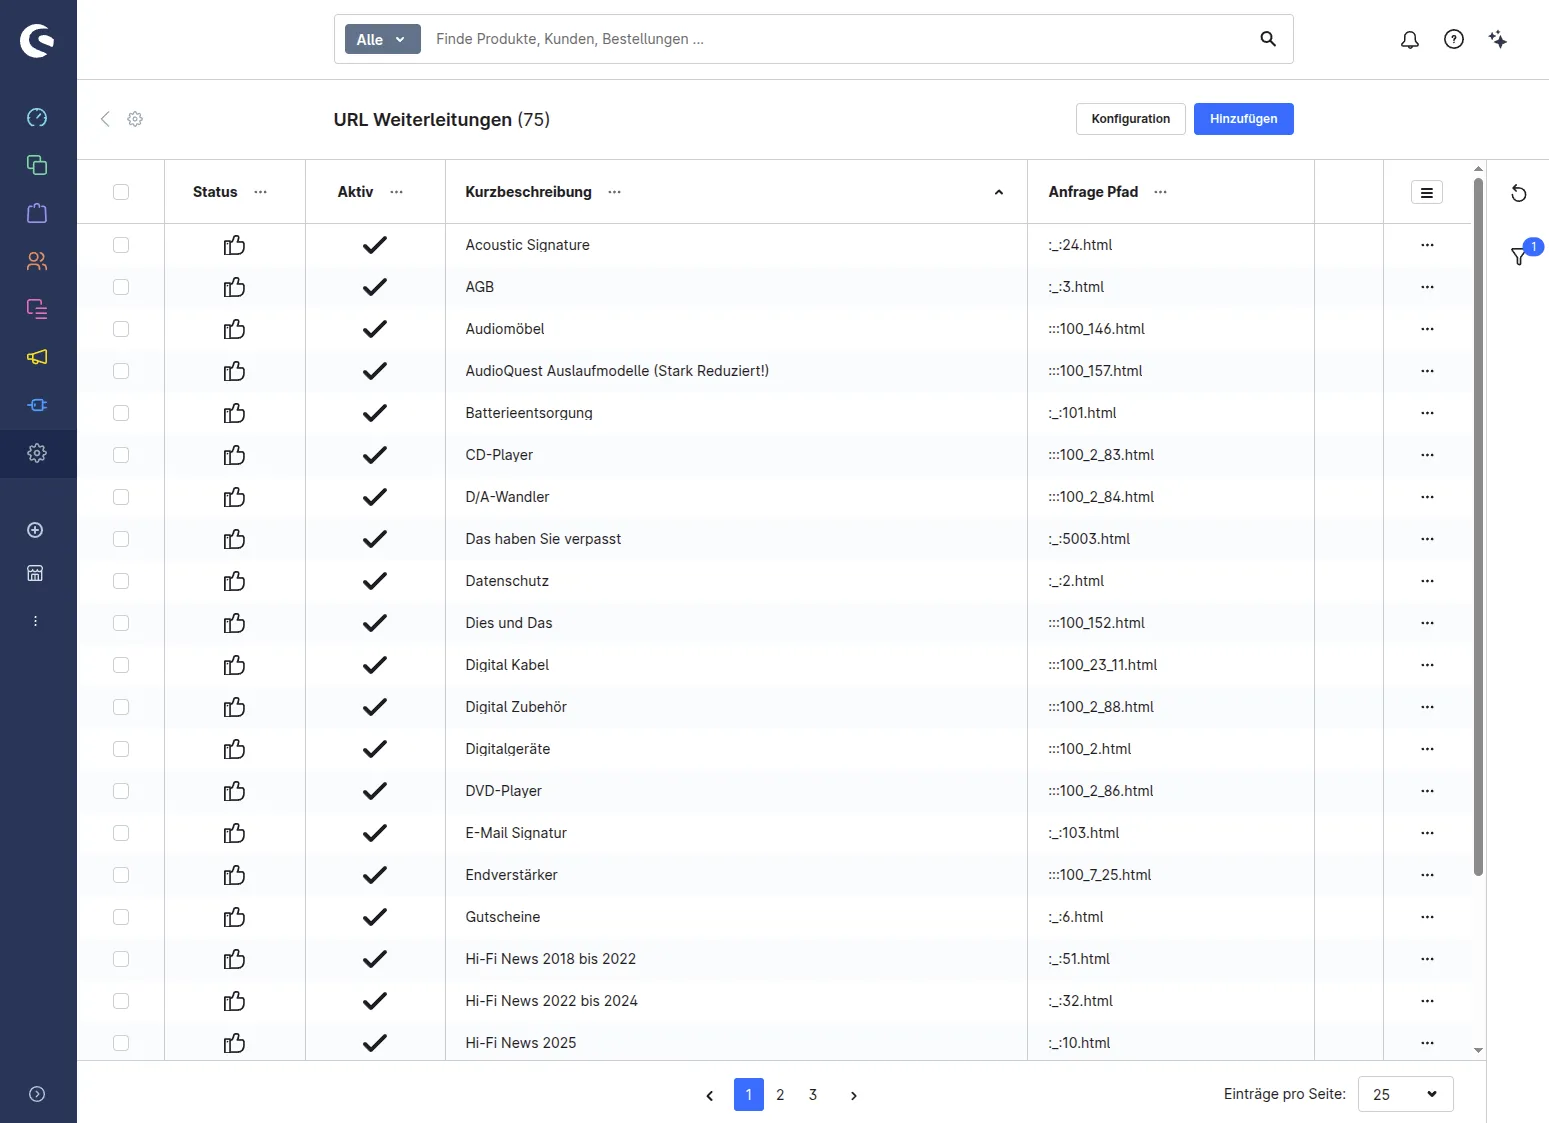Image resolution: width=1549 pixels, height=1123 pixels.
Task: Open the storefront sales channel icon
Action: click(x=35, y=573)
